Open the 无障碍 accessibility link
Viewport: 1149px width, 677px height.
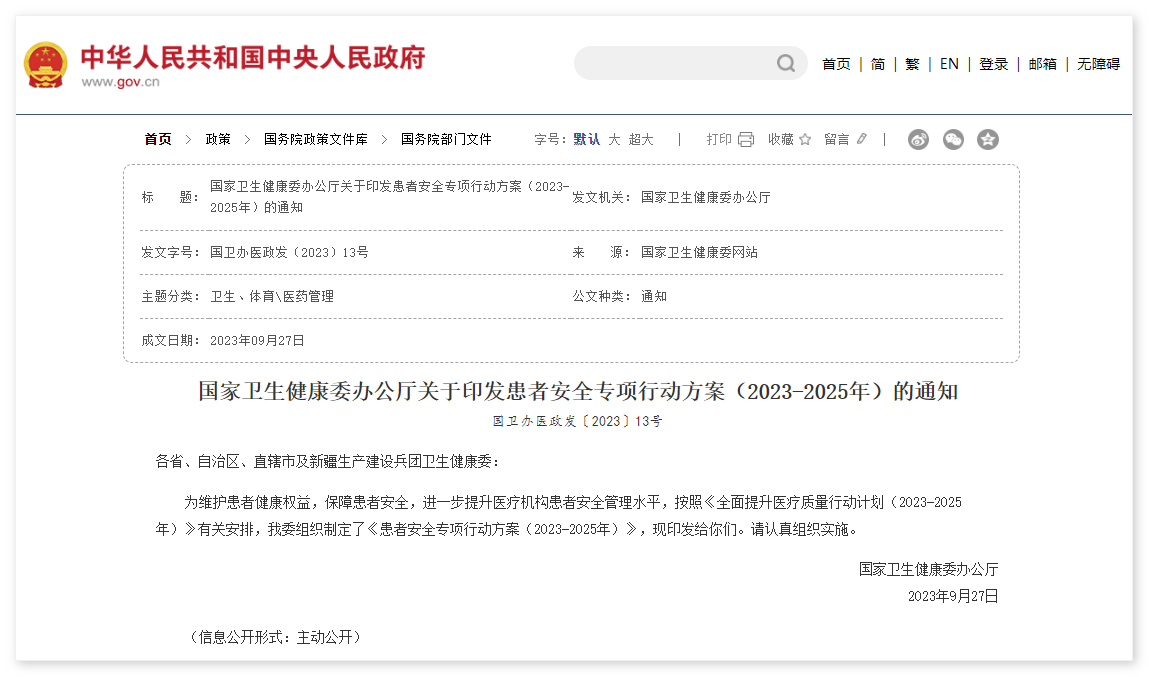point(1097,63)
